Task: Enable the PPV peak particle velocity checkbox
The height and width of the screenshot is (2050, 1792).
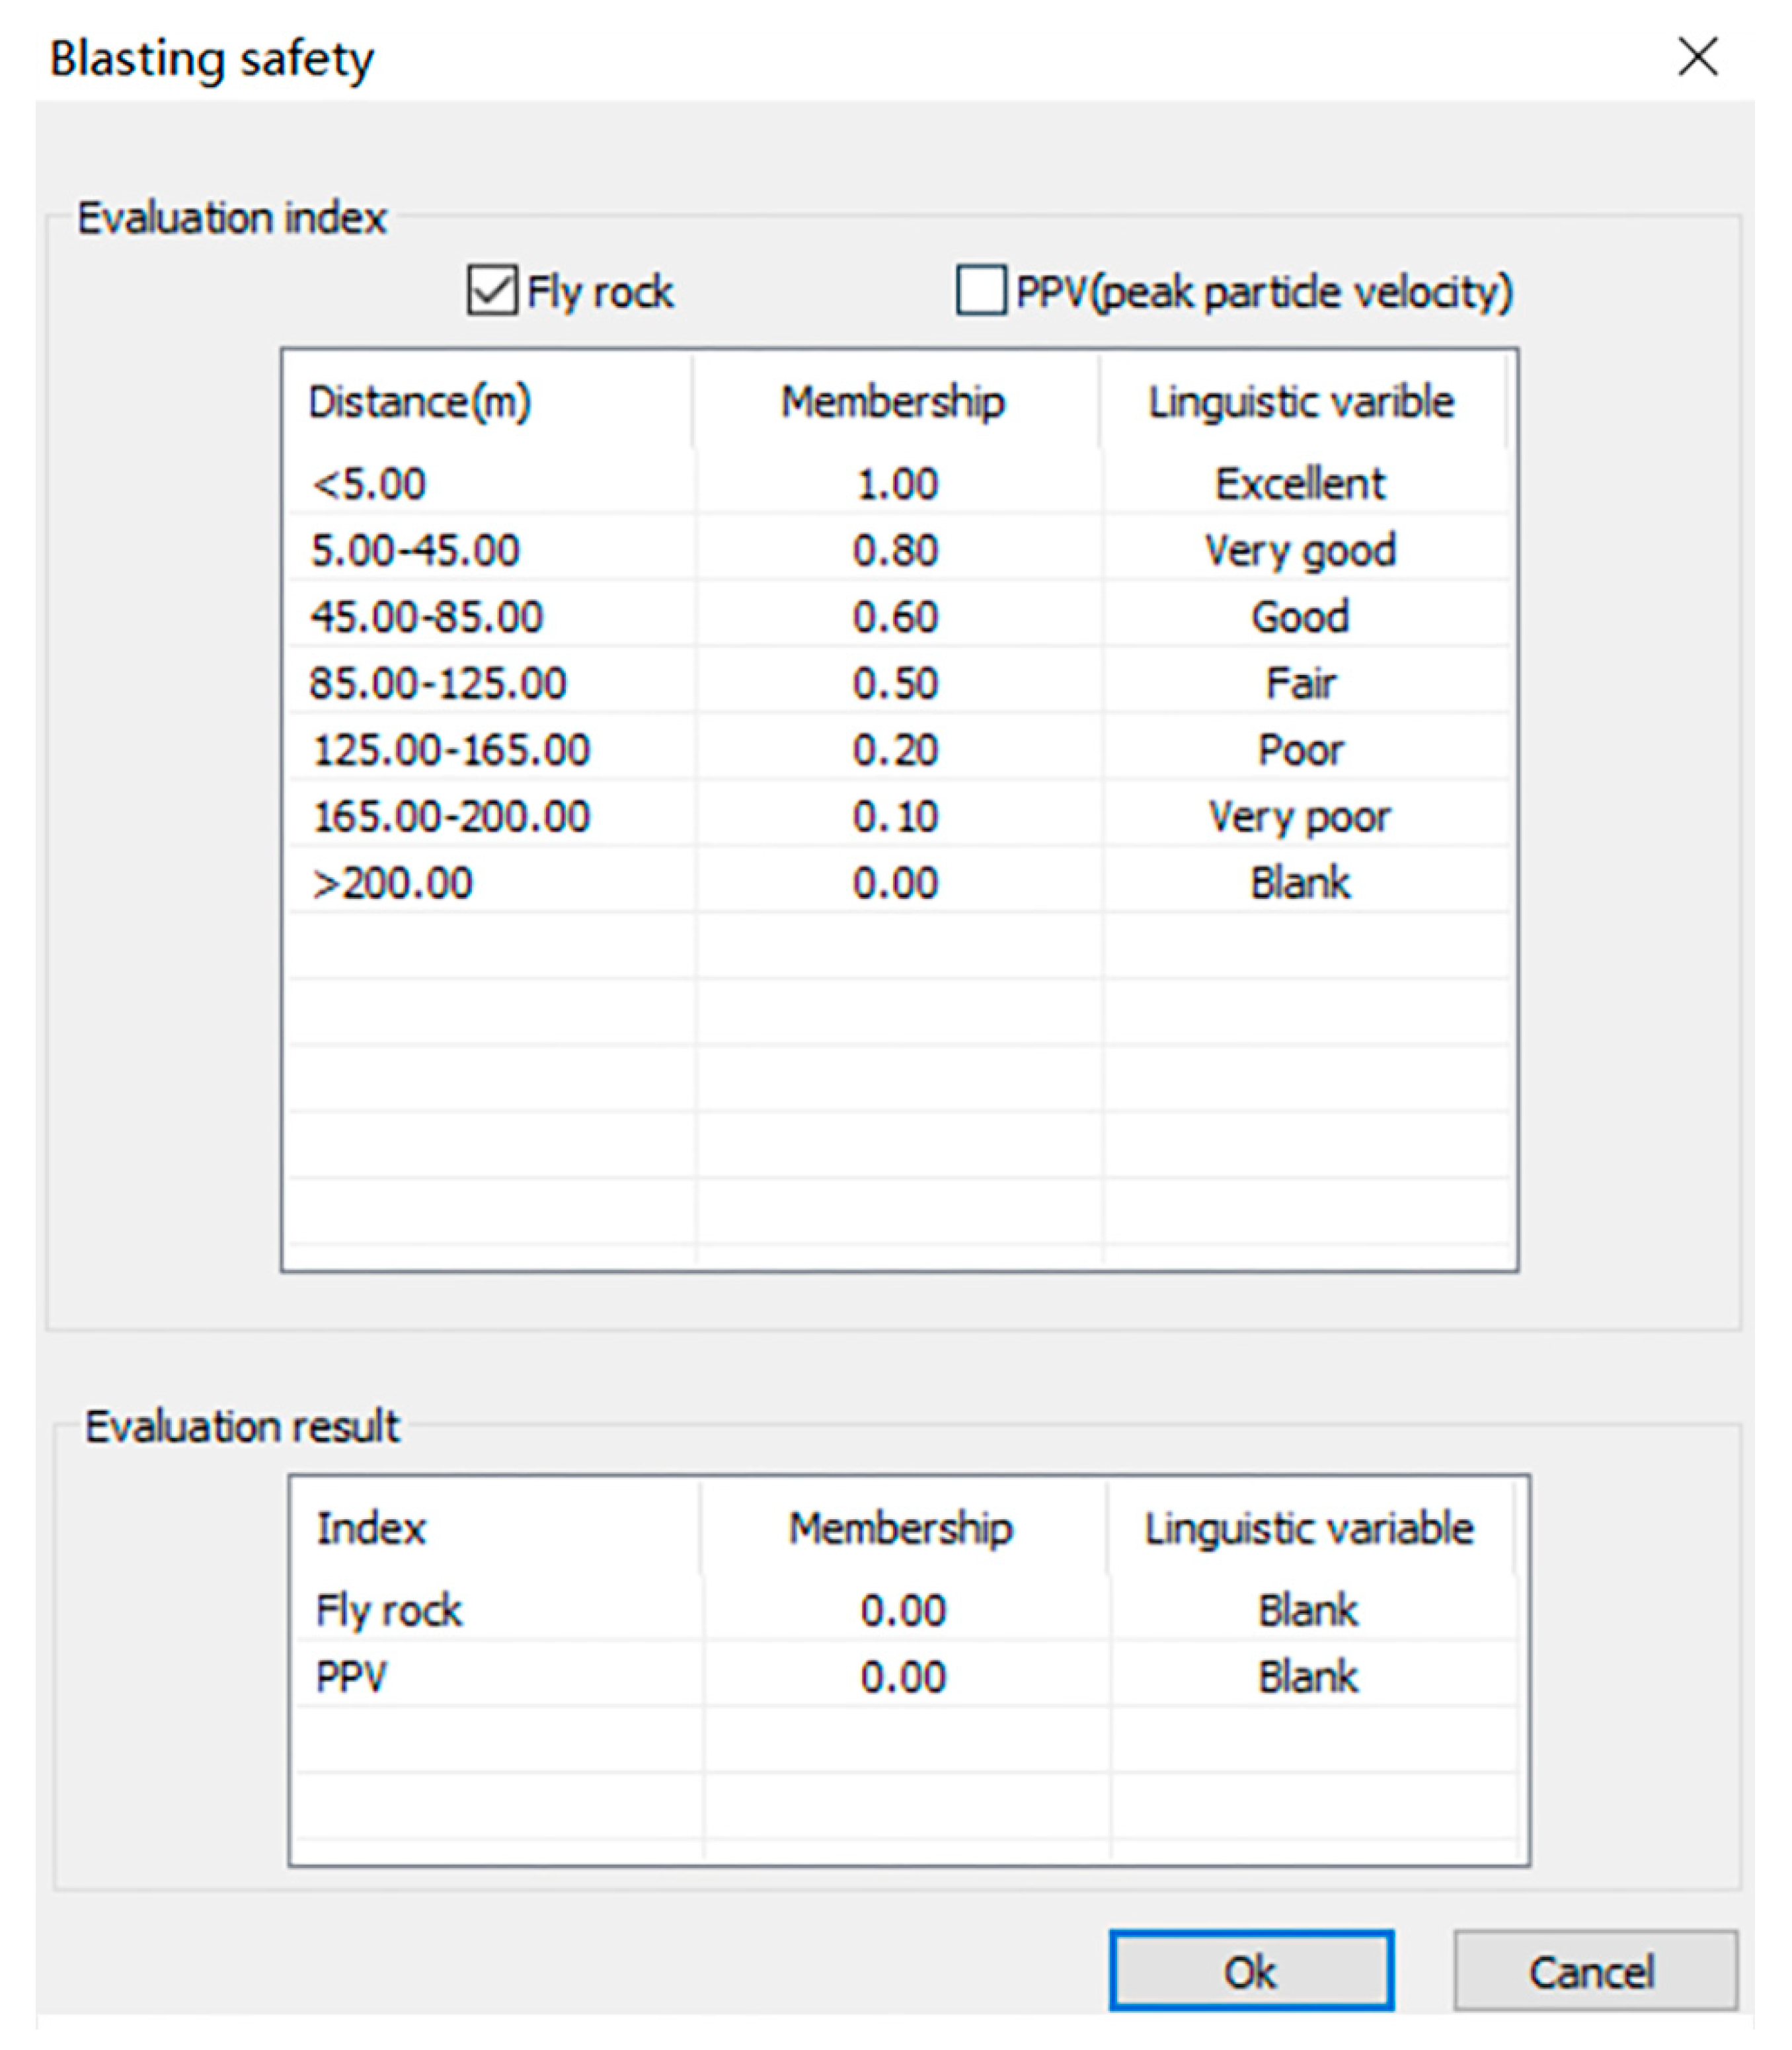Action: pos(981,291)
